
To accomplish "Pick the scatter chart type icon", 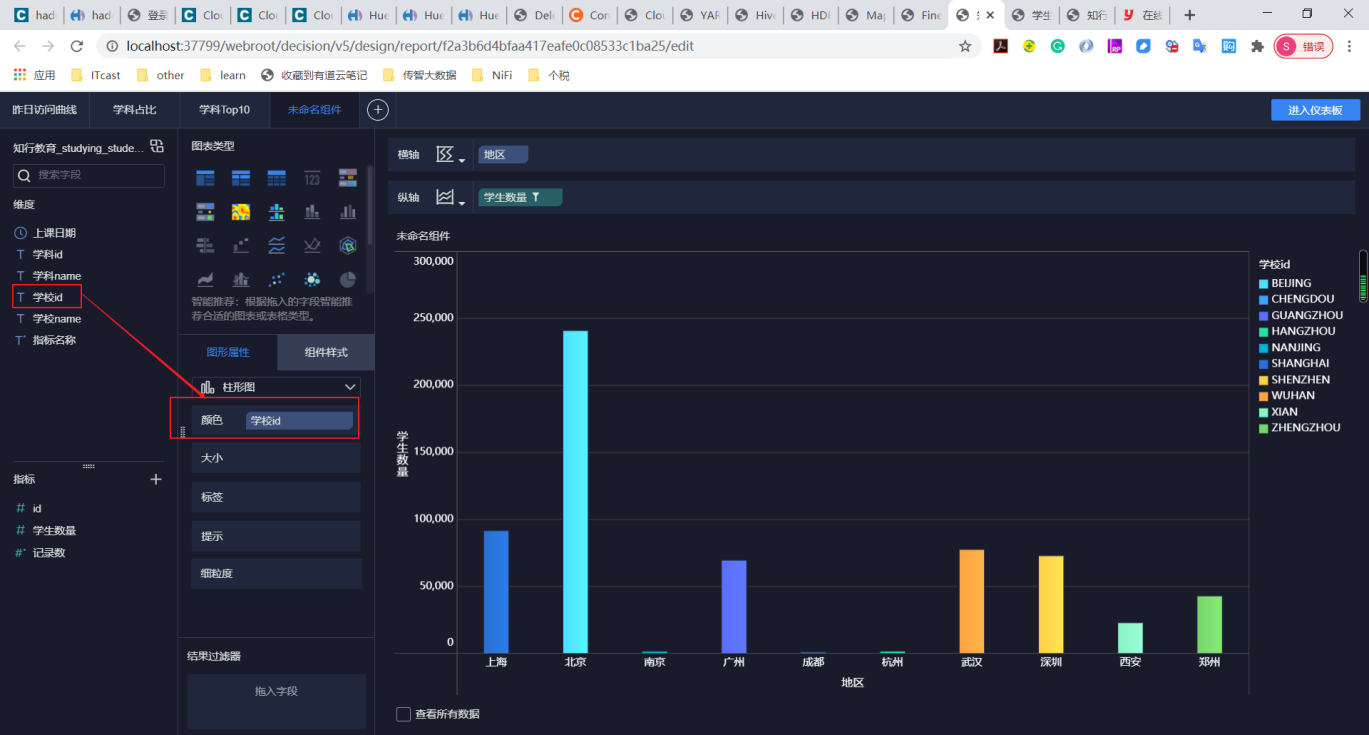I will pyautogui.click(x=277, y=279).
